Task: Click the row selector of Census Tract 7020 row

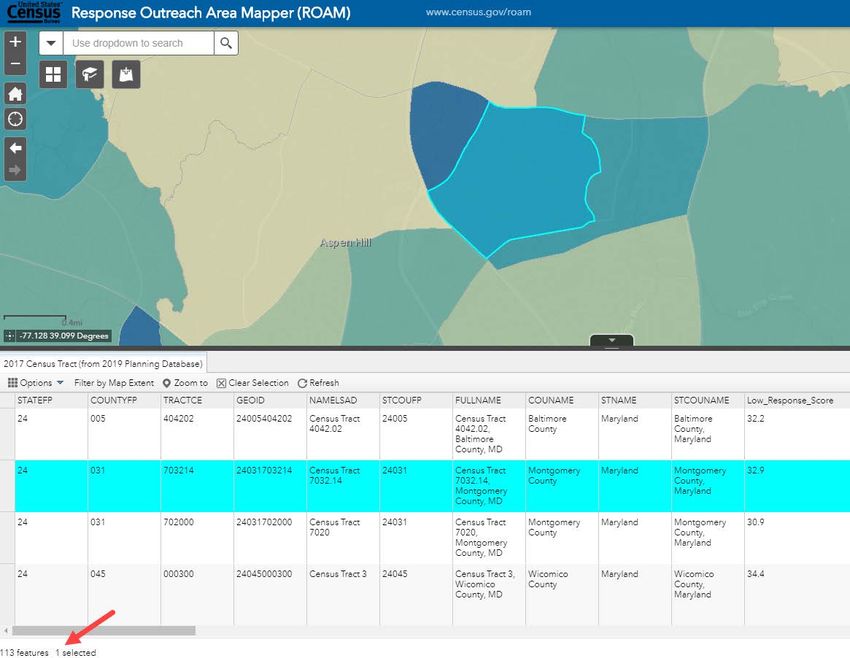Action: (x=7, y=538)
